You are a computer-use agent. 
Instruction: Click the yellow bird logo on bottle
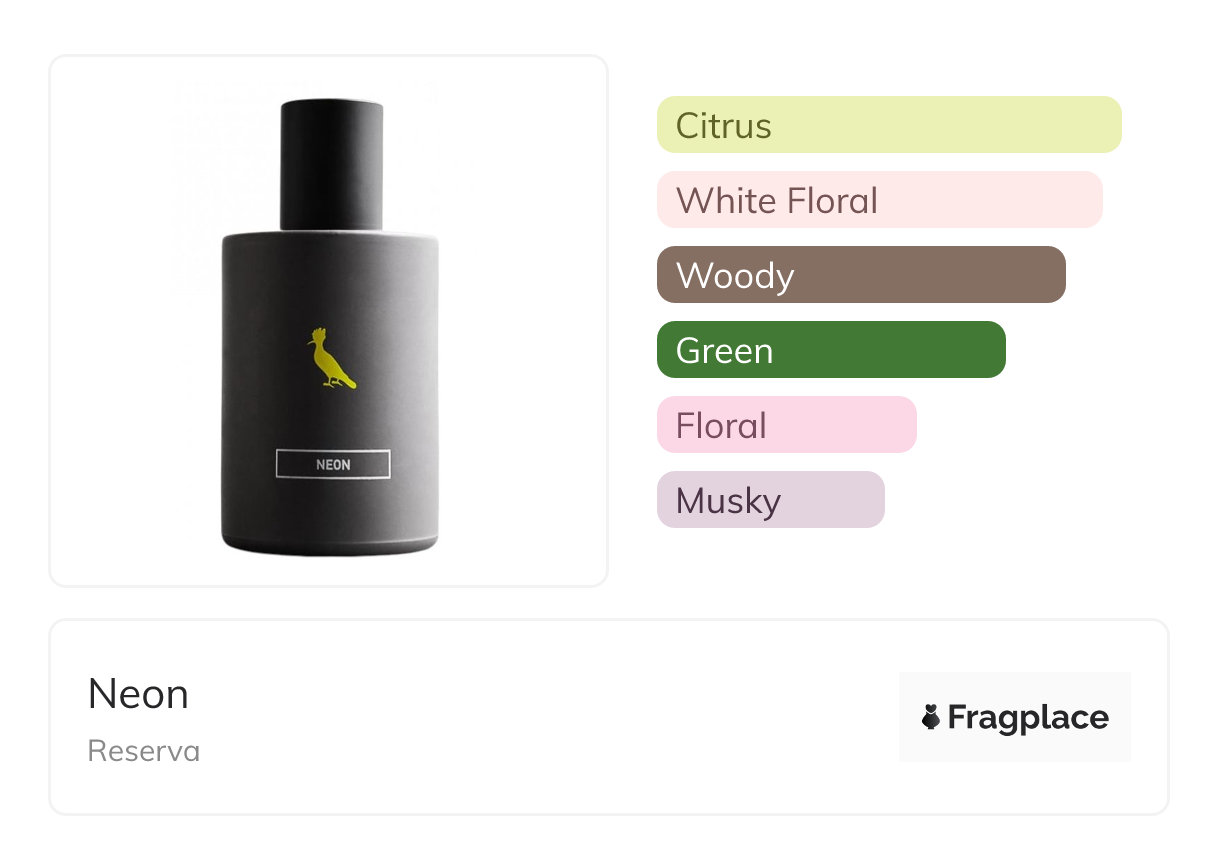tap(331, 358)
